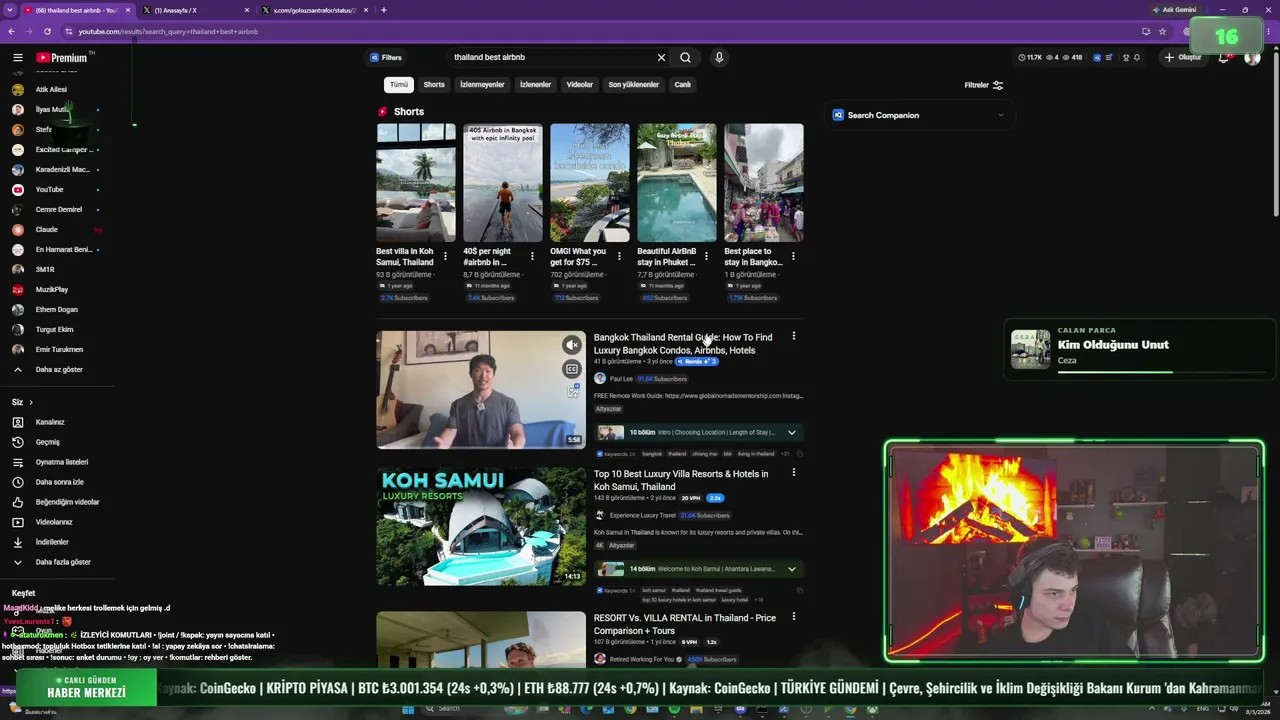Select the Son yüklenenler filter chip

point(634,85)
